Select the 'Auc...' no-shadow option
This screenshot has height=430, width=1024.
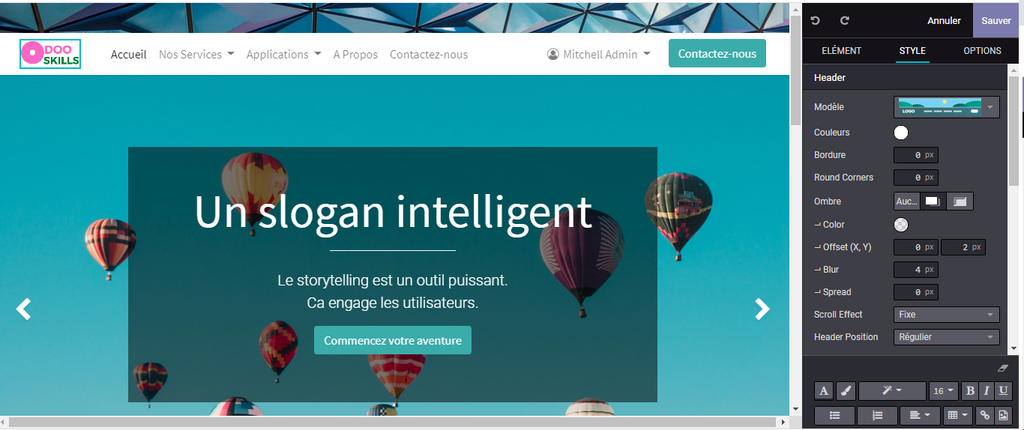(x=906, y=202)
